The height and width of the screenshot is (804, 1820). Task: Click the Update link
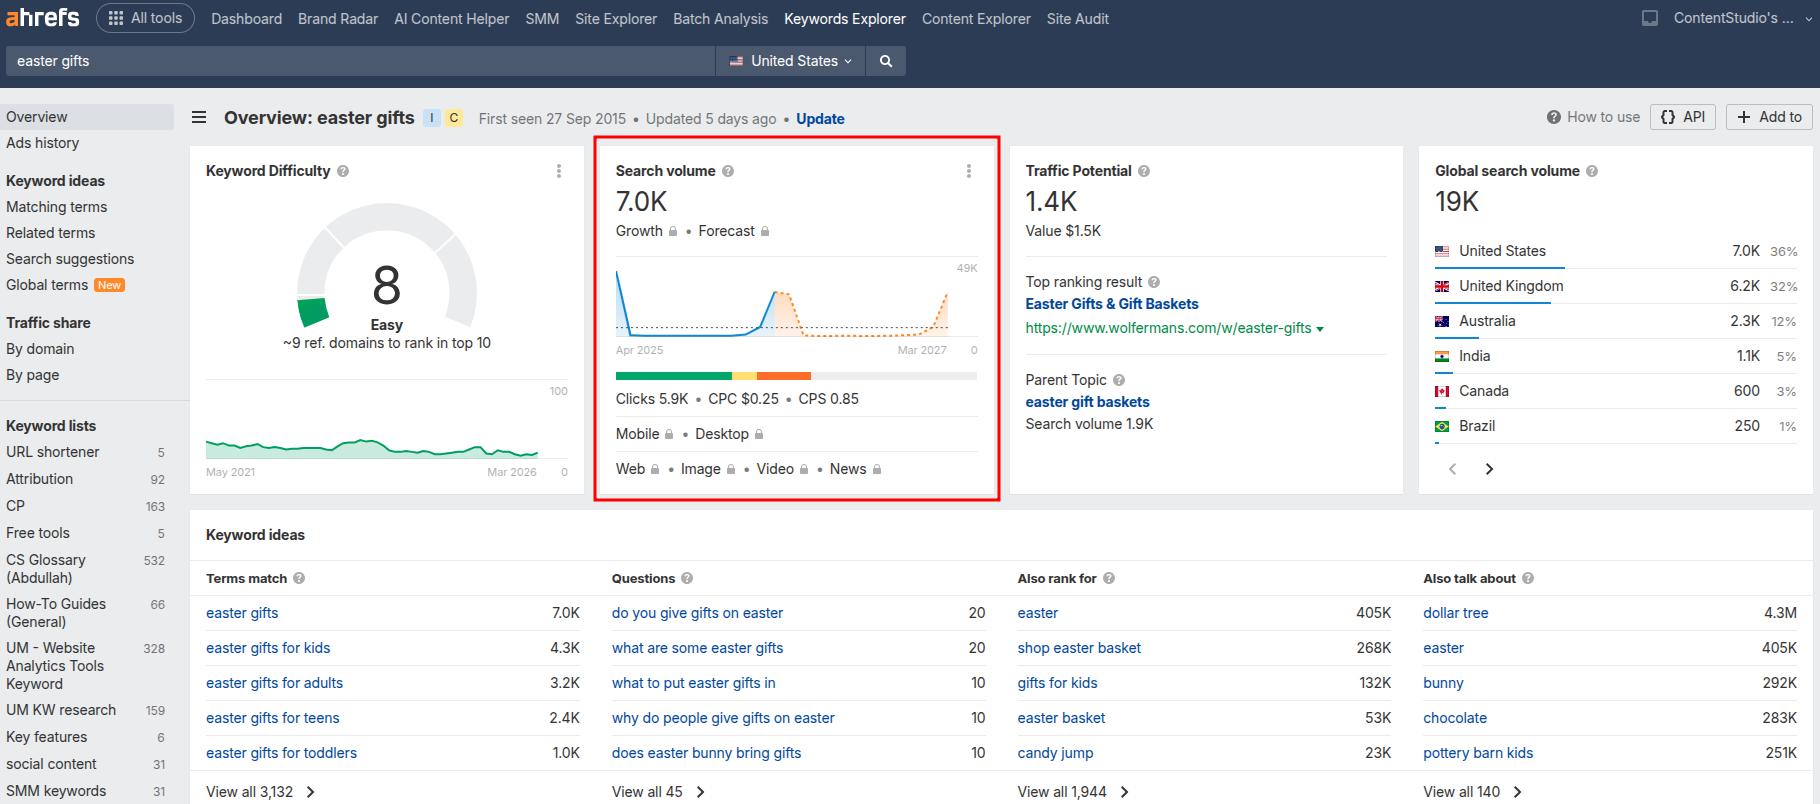coord(820,118)
